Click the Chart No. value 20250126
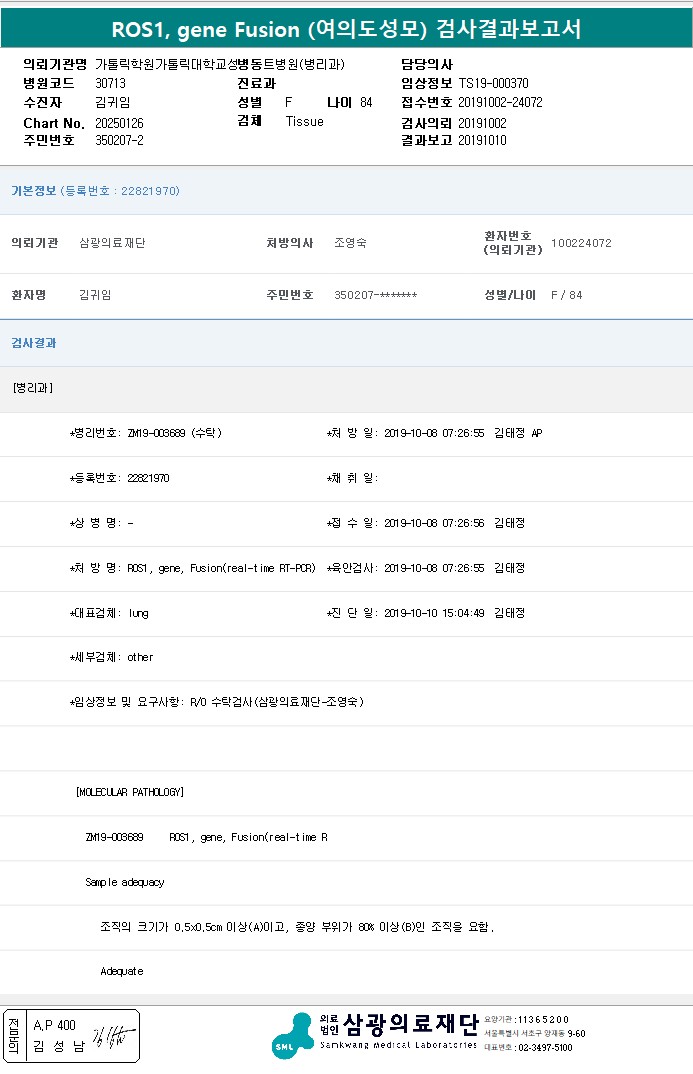The width and height of the screenshot is (693, 1074). [119, 122]
